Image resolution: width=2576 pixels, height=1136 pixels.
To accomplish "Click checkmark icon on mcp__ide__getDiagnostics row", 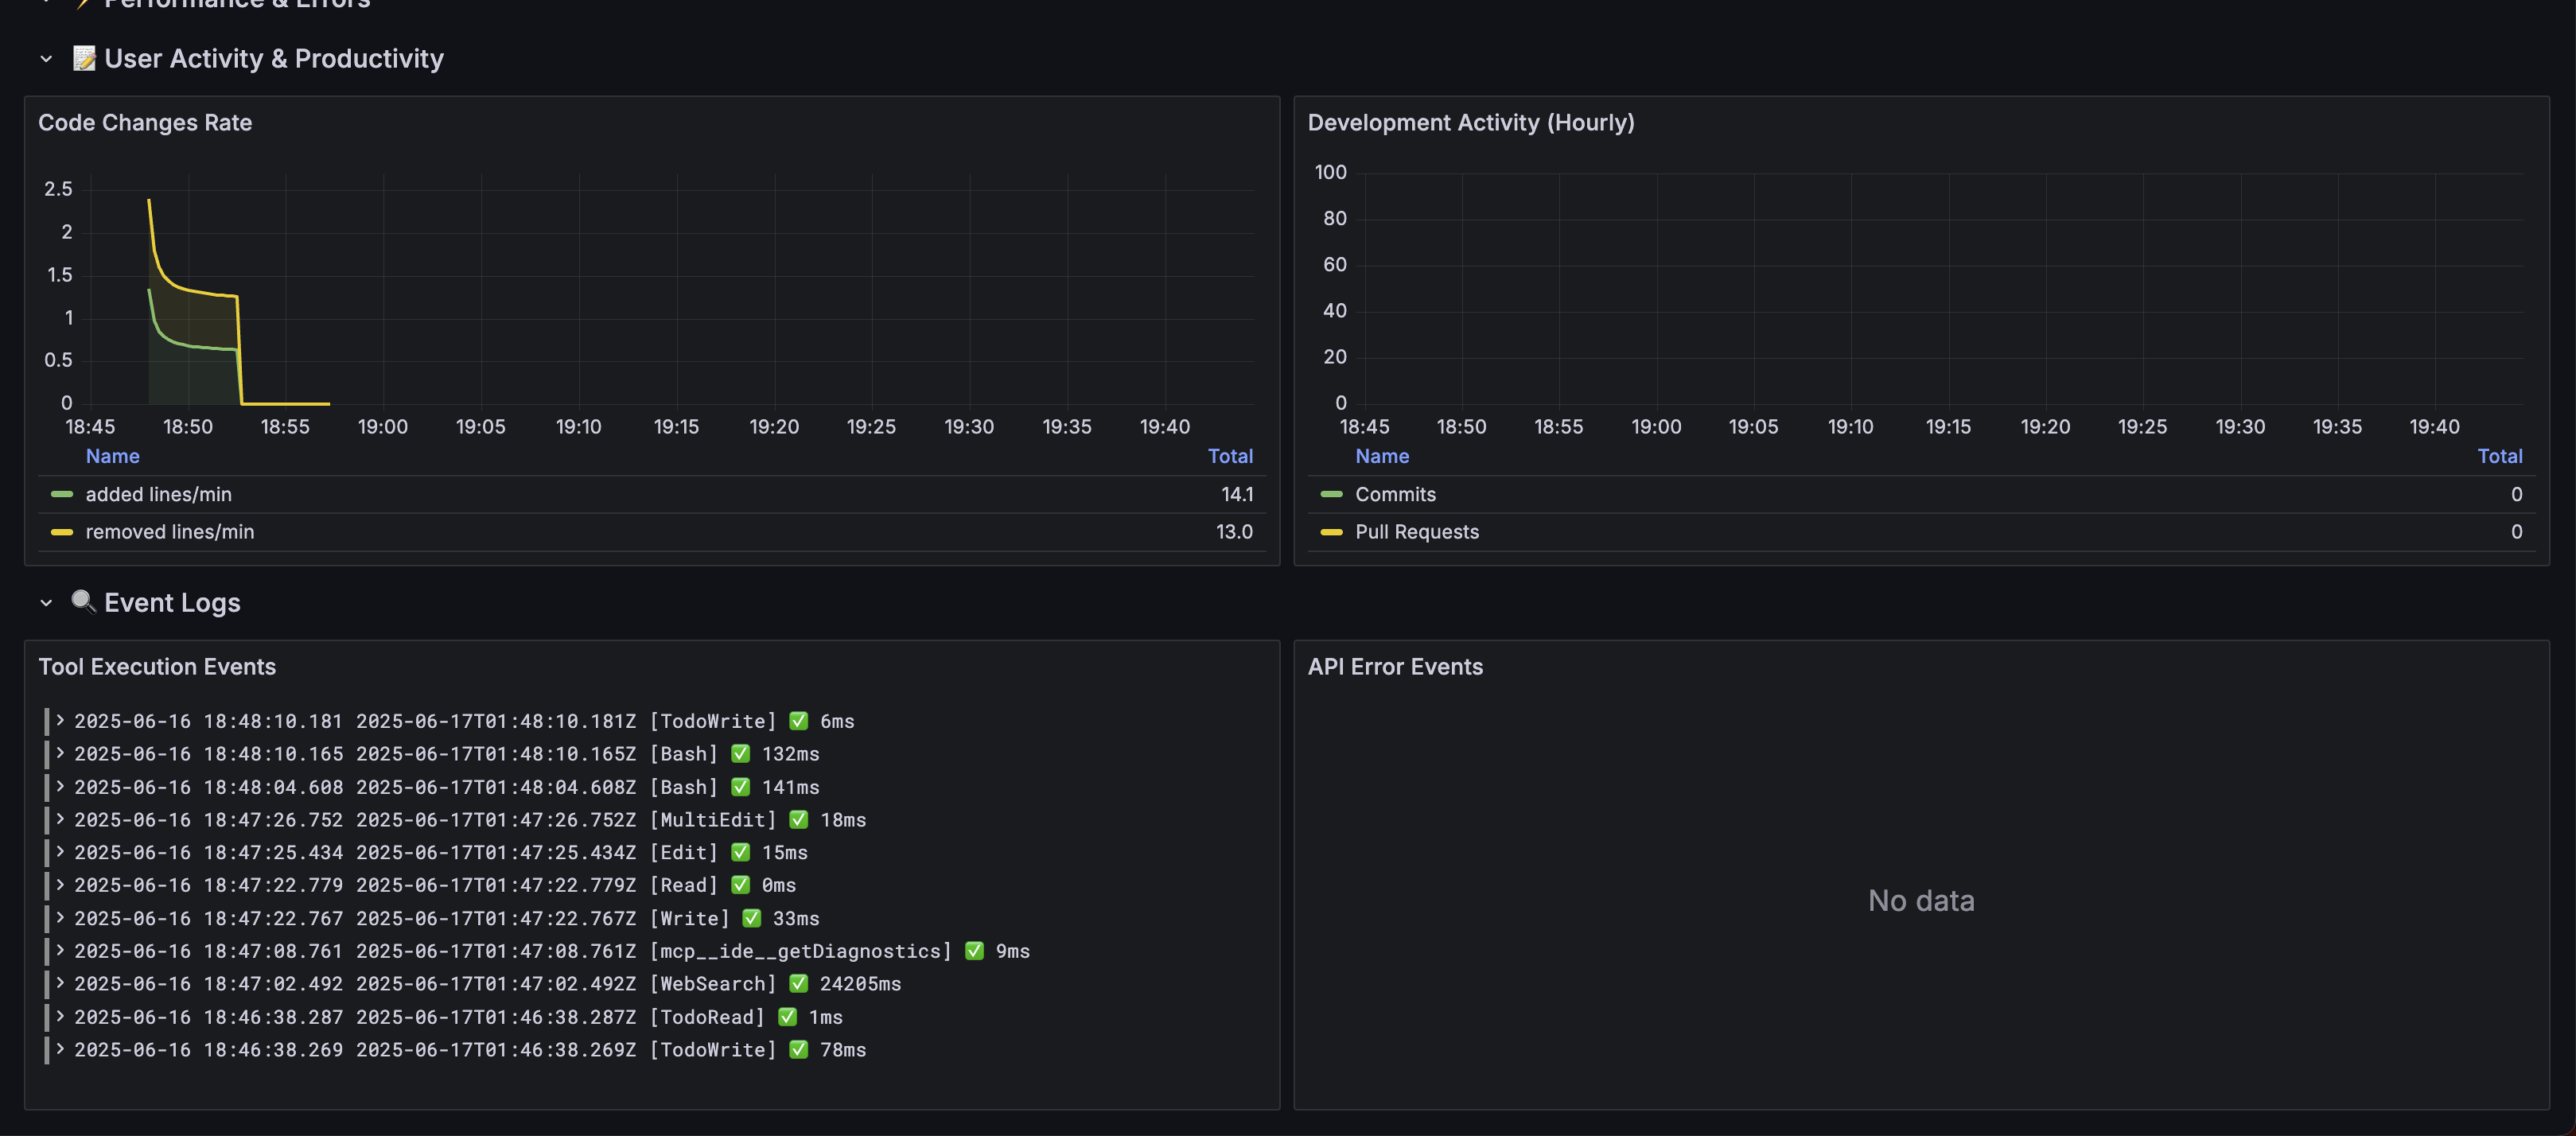I will click(974, 951).
